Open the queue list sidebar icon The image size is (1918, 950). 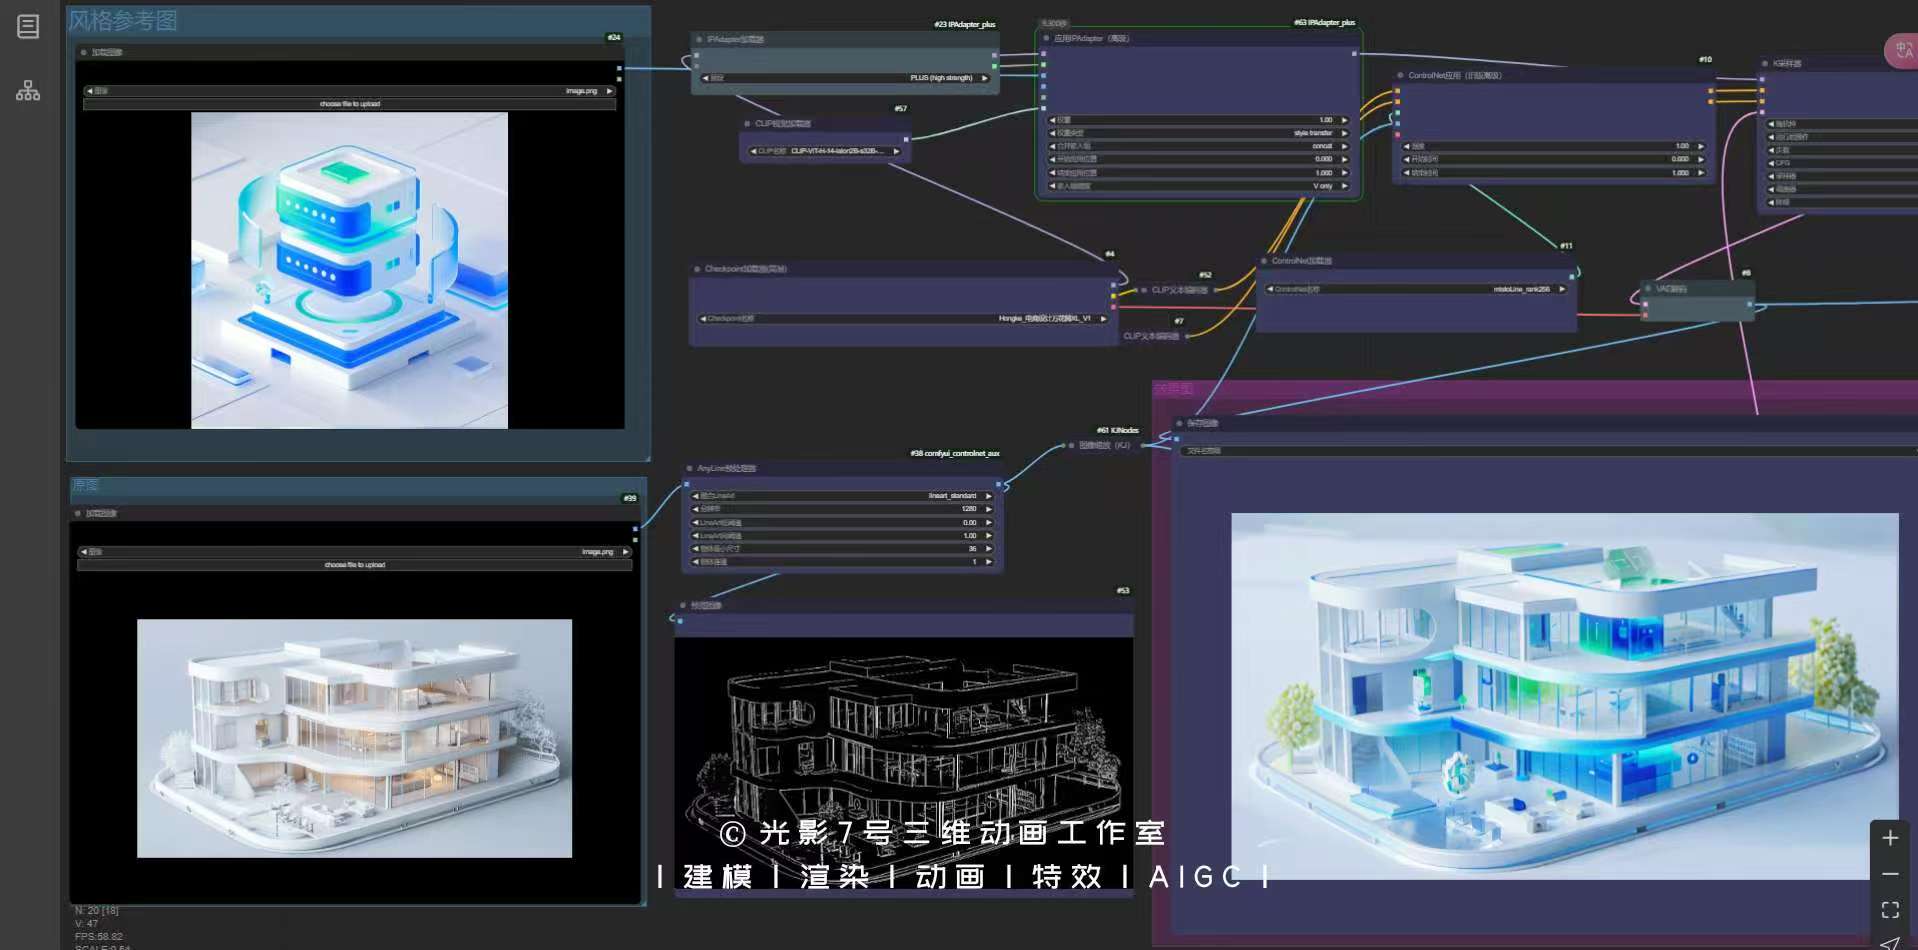point(28,27)
